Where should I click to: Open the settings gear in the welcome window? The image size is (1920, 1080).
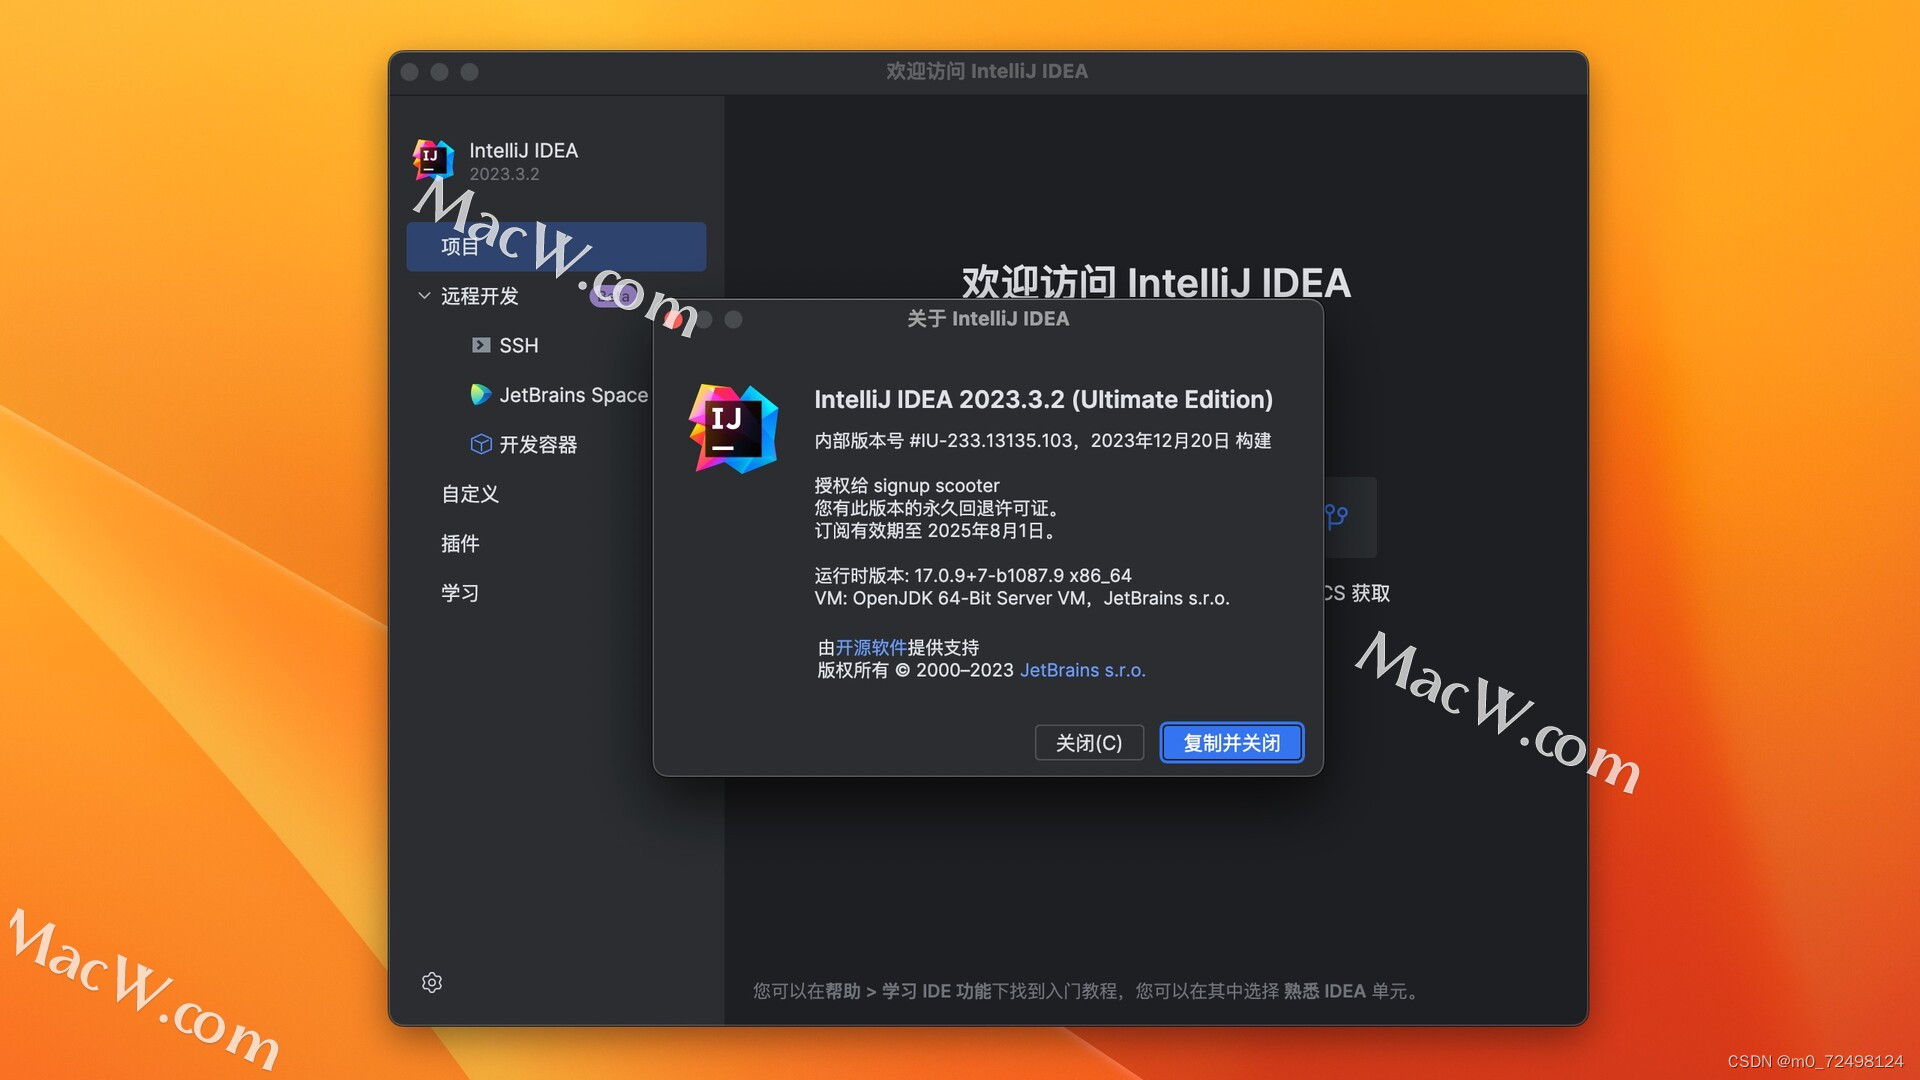432,982
